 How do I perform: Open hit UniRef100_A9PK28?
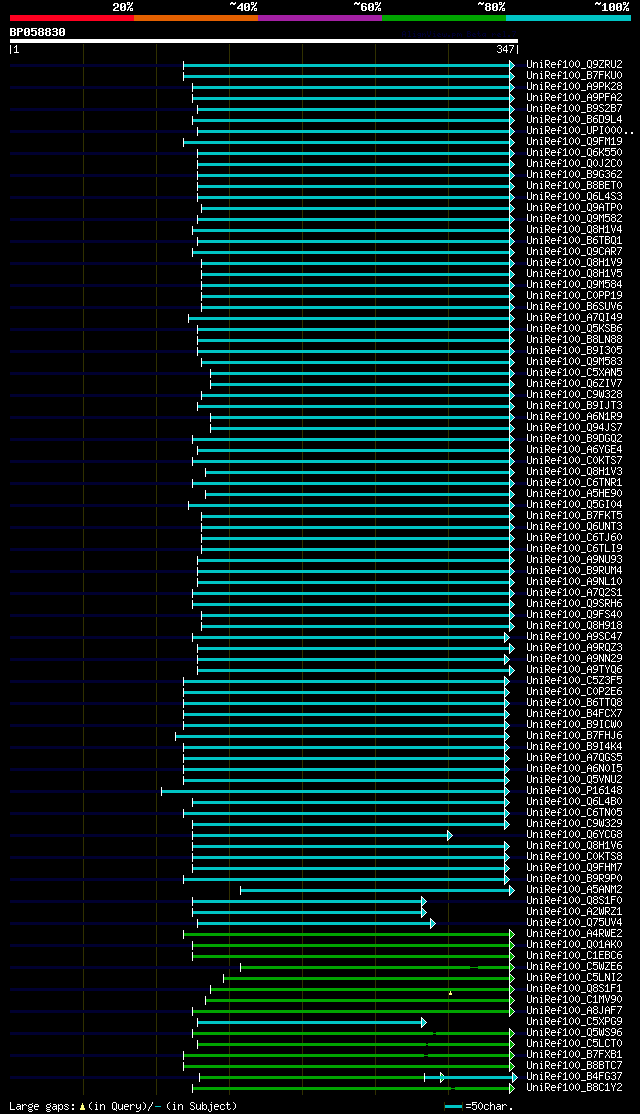[574, 87]
